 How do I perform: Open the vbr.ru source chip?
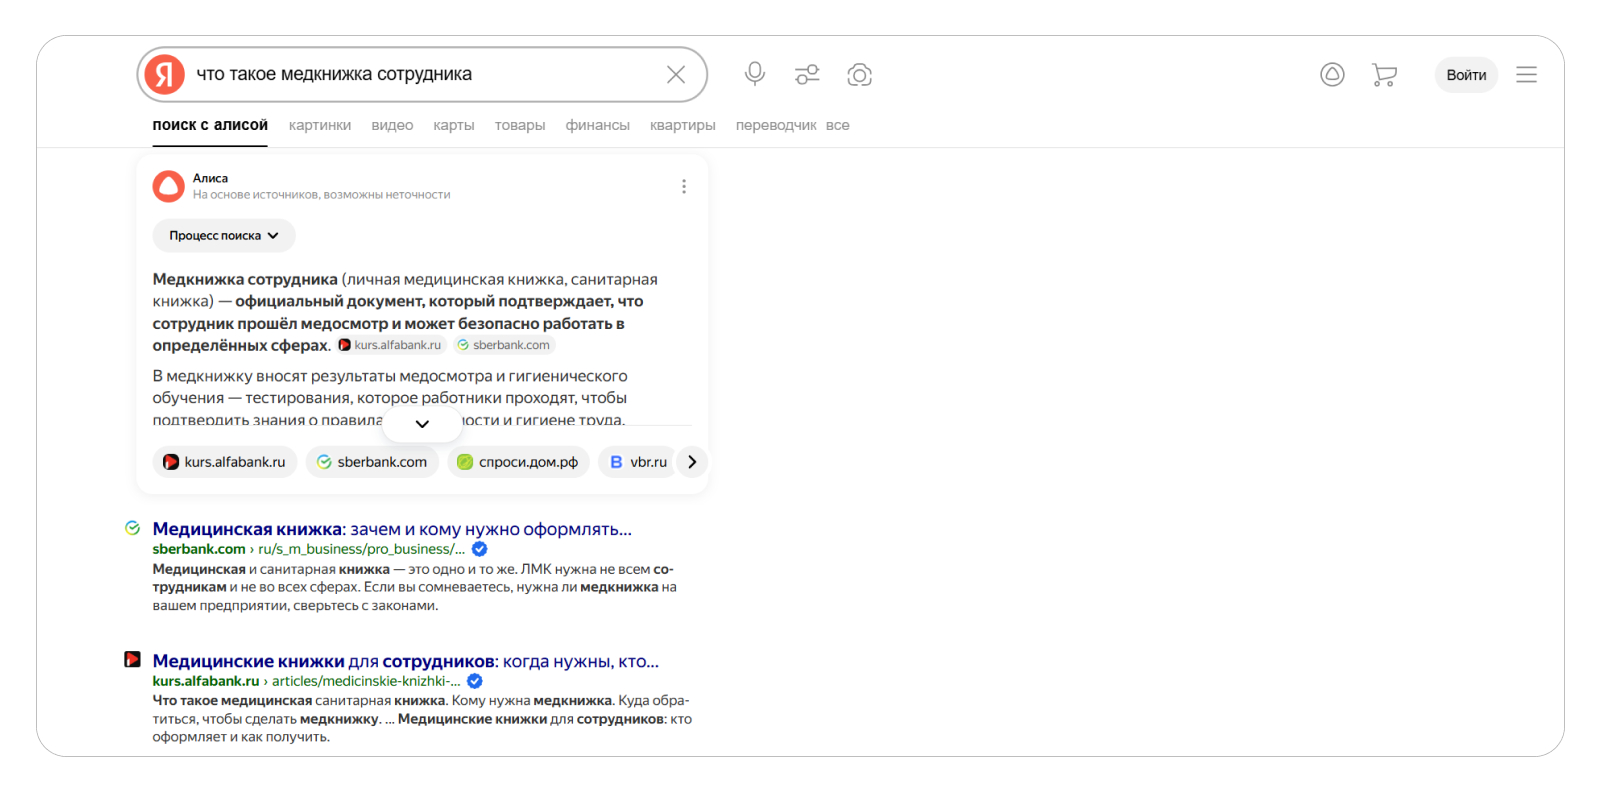pyautogui.click(x=638, y=462)
